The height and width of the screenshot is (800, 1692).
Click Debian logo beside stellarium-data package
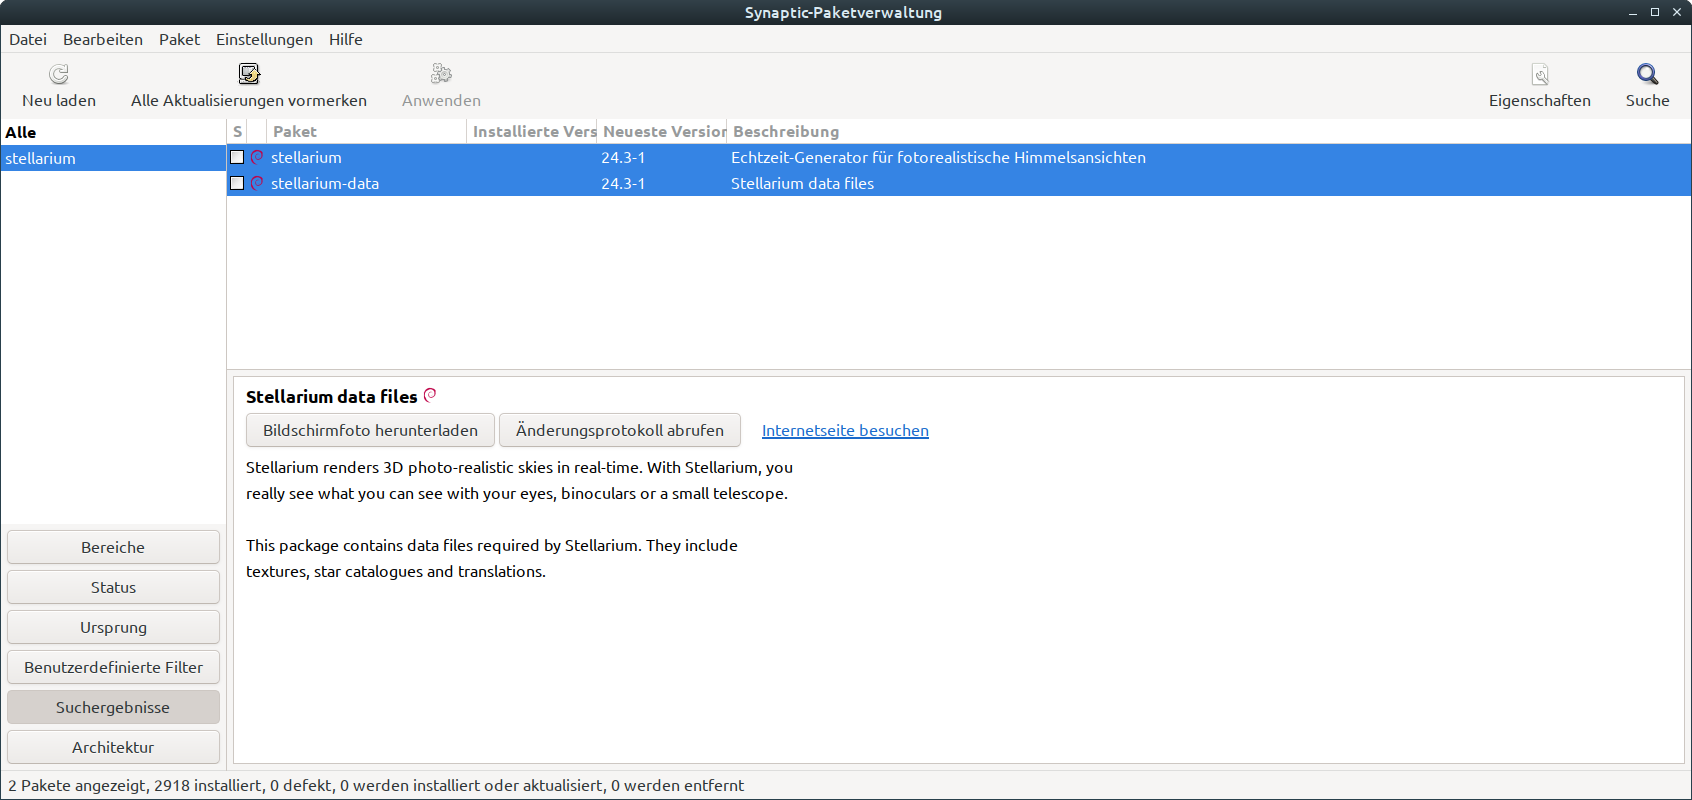257,183
